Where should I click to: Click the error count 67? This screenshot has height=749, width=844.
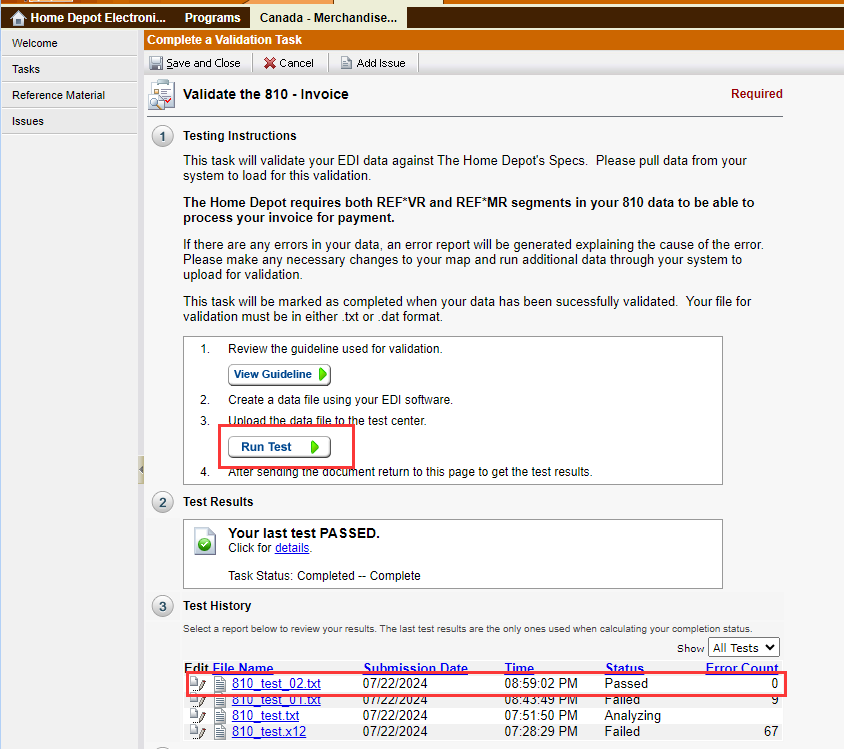point(771,732)
